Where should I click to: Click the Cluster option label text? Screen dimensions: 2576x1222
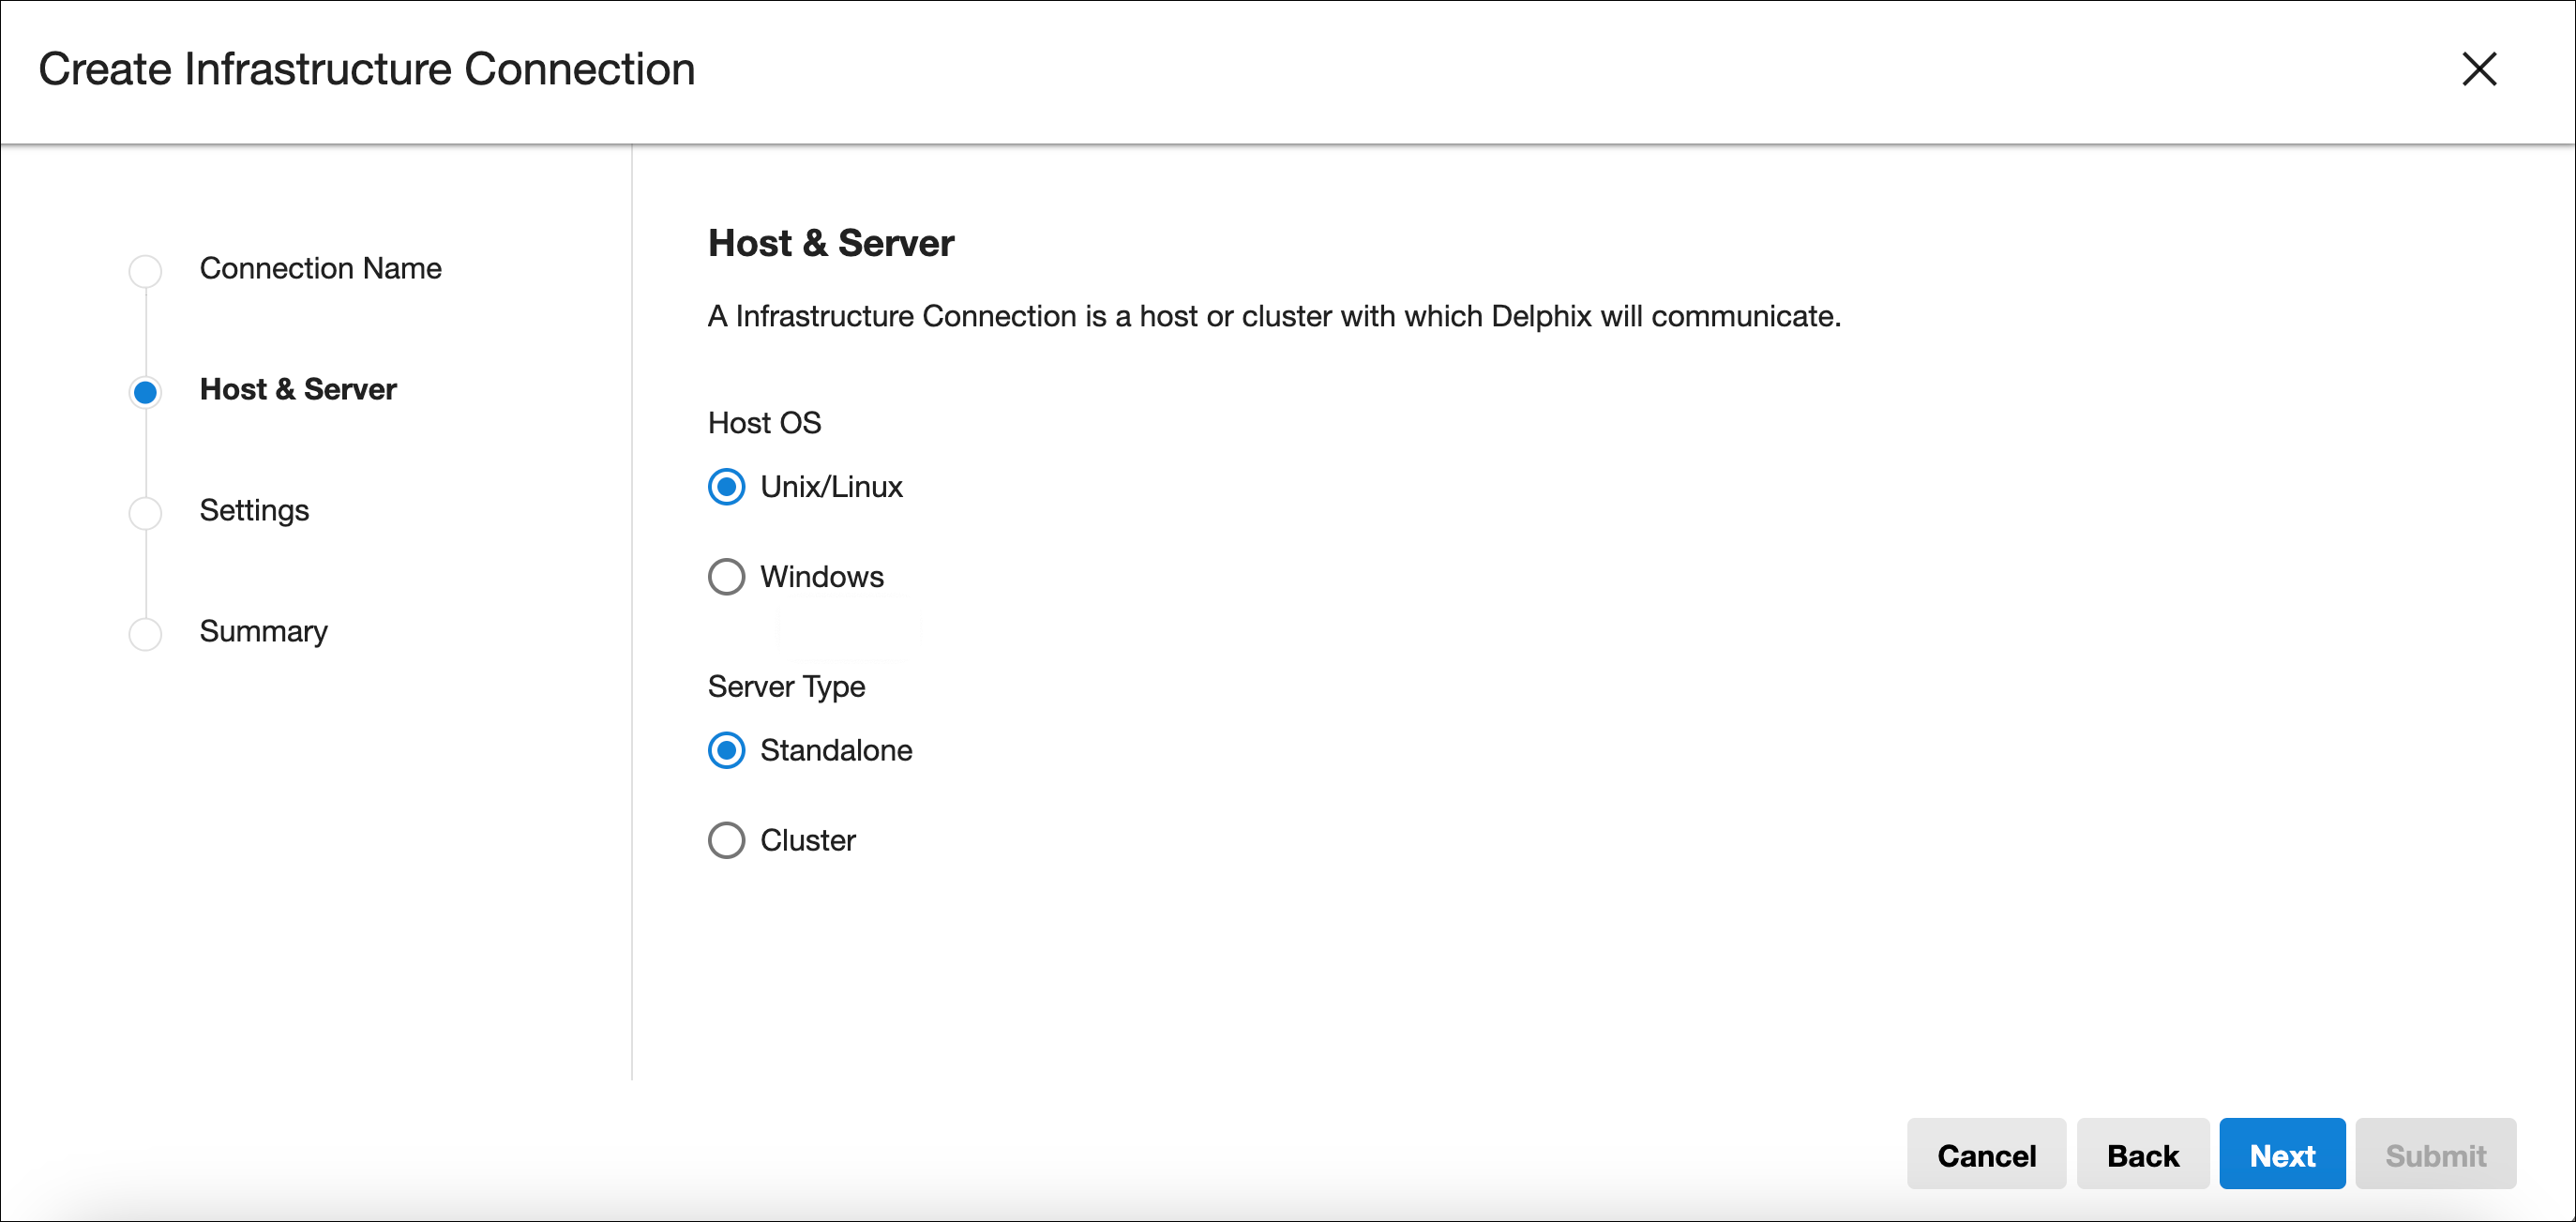807,840
